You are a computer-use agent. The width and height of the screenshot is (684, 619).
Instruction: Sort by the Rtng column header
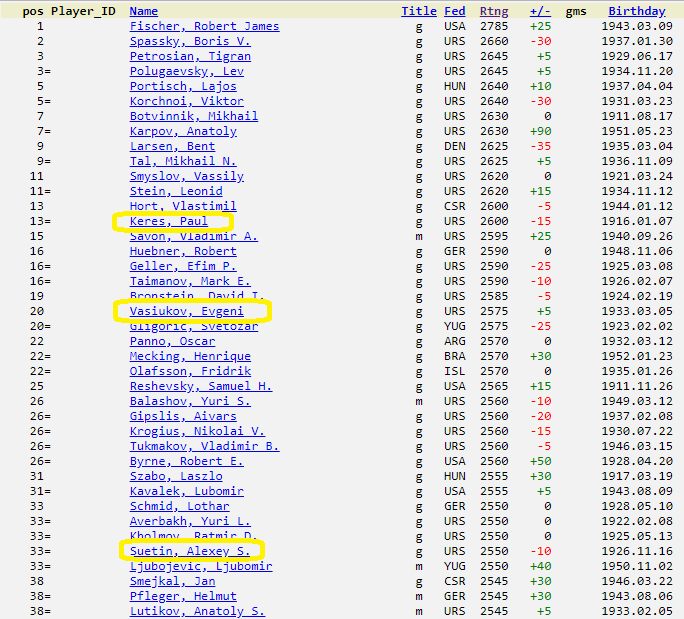pyautogui.click(x=494, y=11)
